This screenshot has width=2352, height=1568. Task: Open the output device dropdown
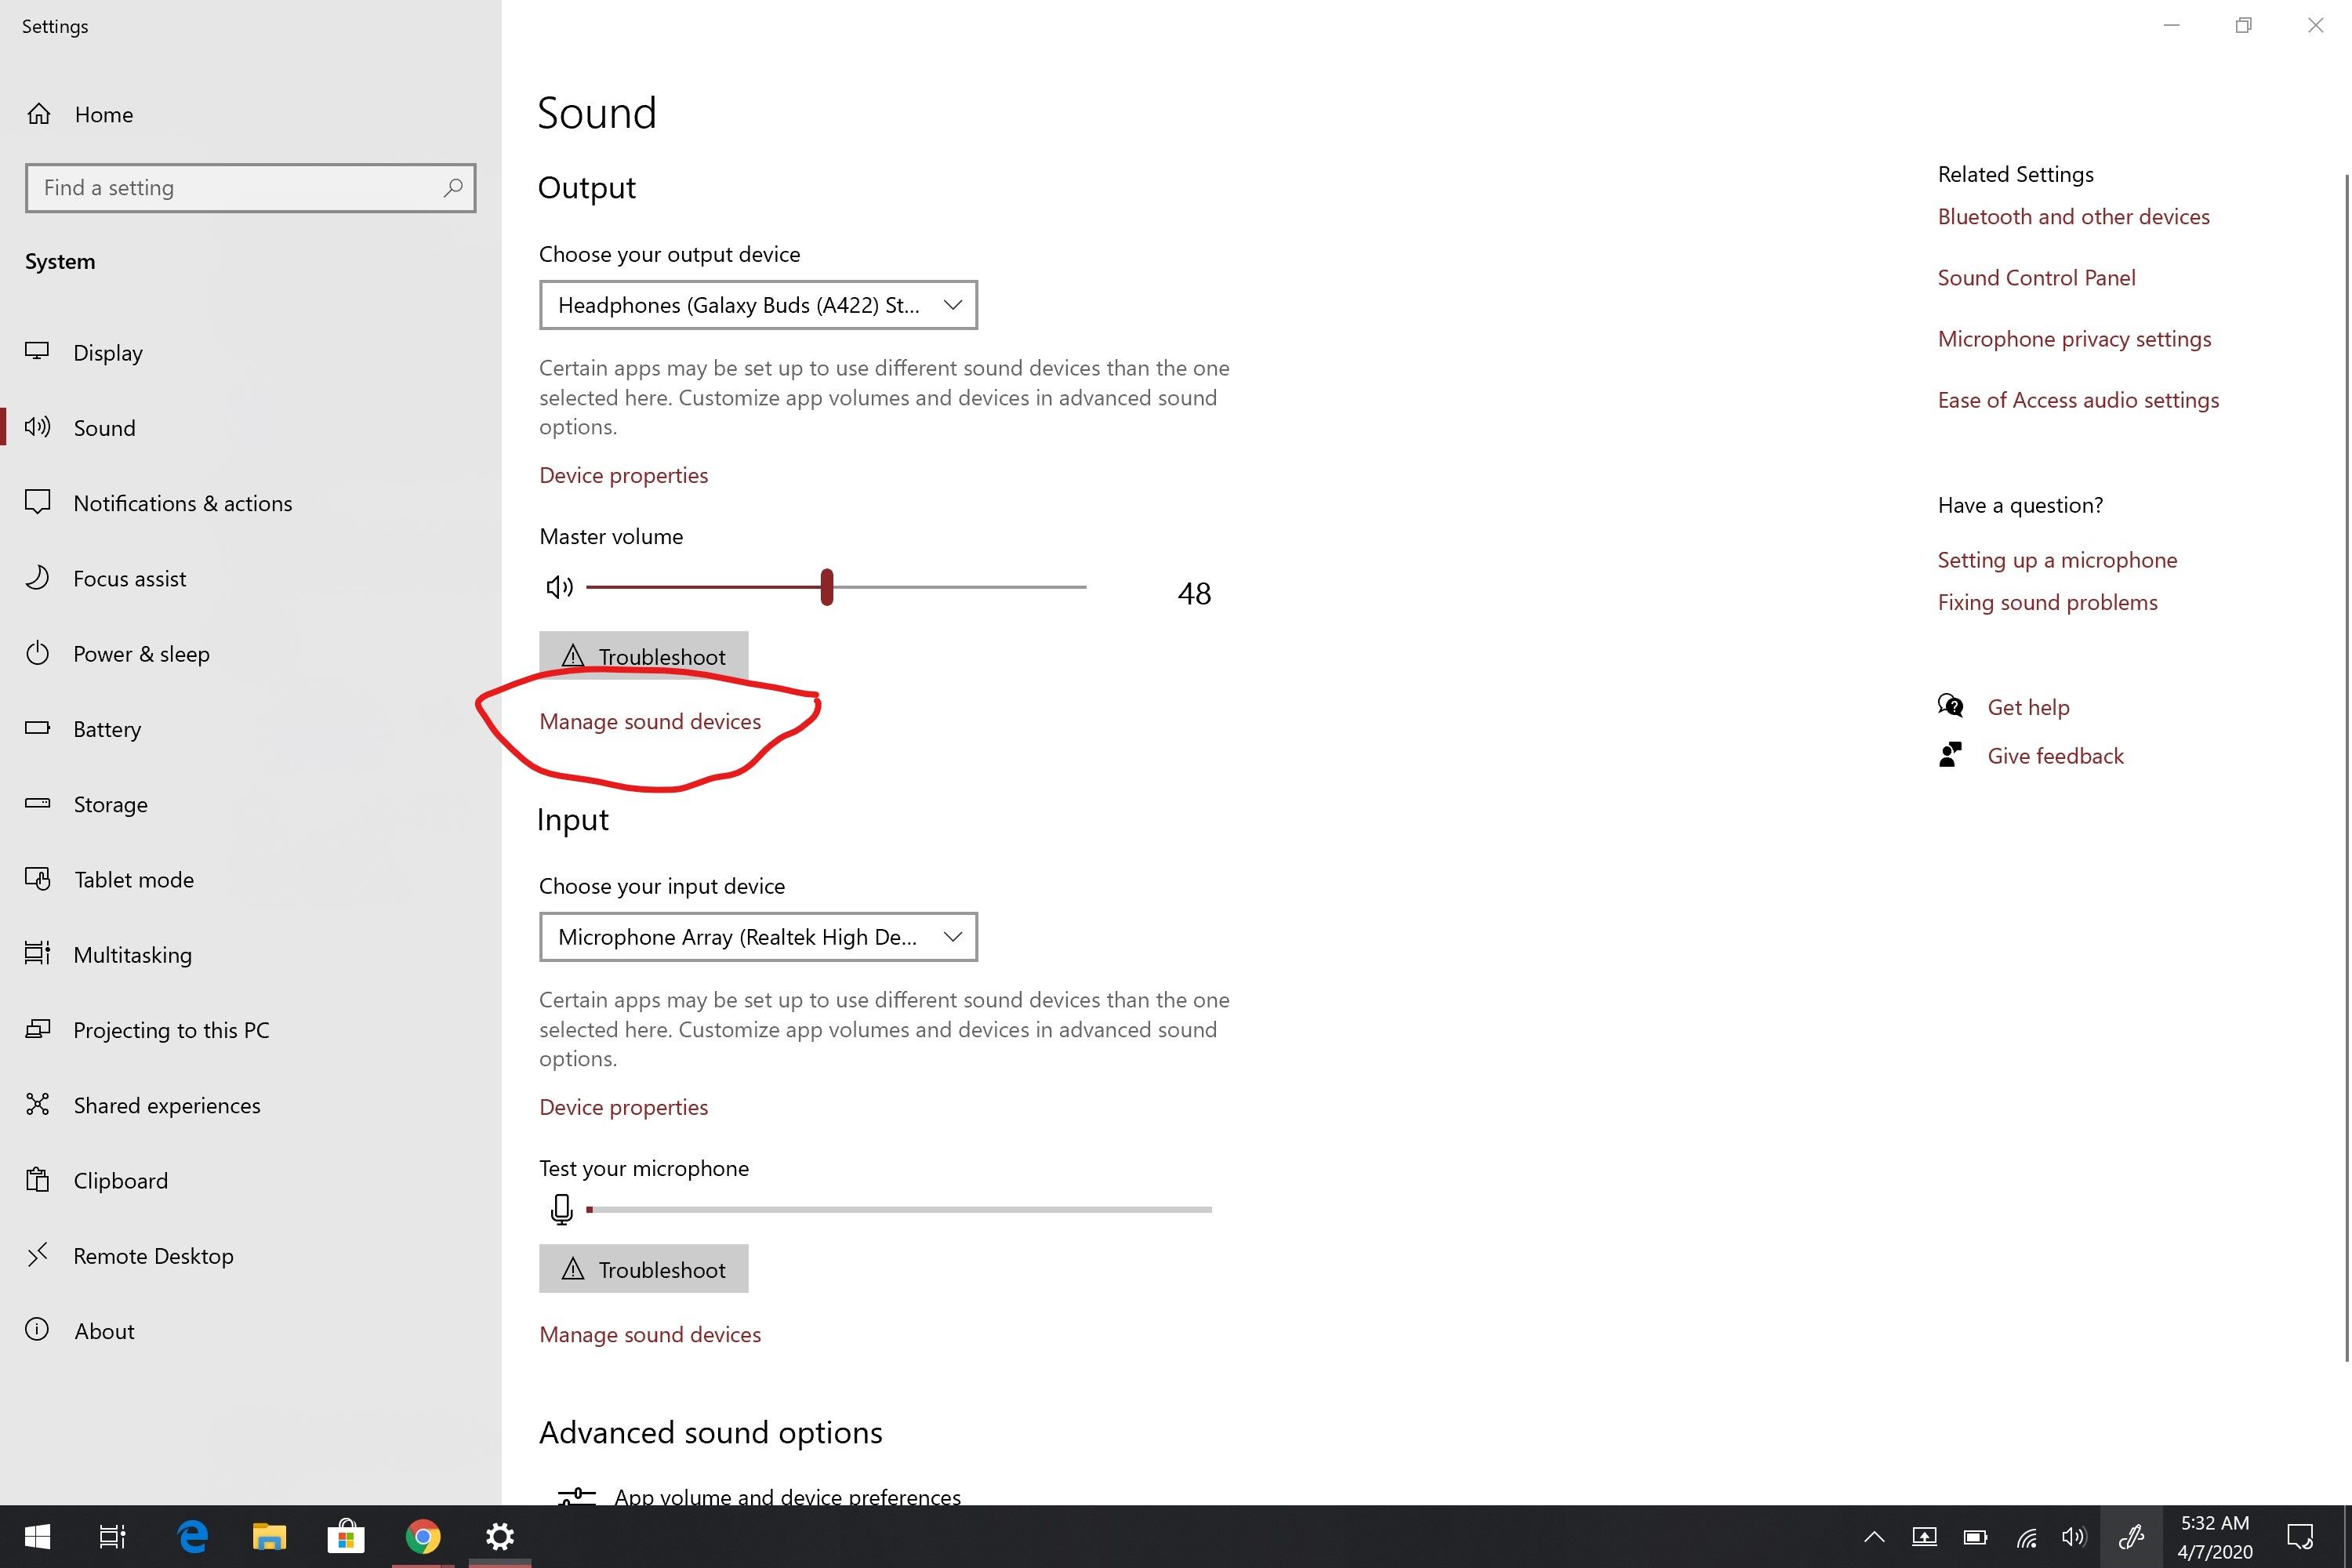[757, 305]
